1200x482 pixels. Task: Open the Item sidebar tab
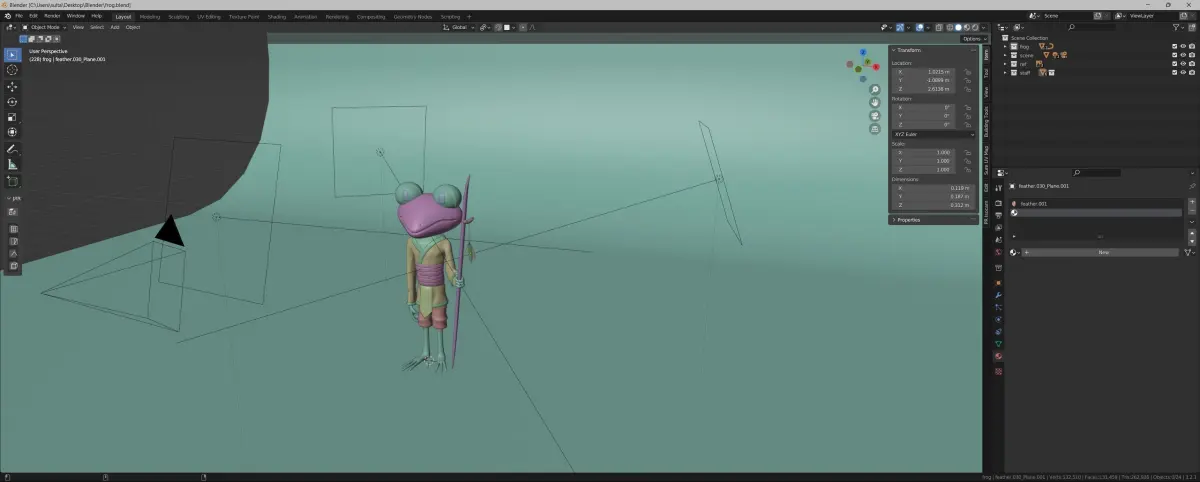985,56
